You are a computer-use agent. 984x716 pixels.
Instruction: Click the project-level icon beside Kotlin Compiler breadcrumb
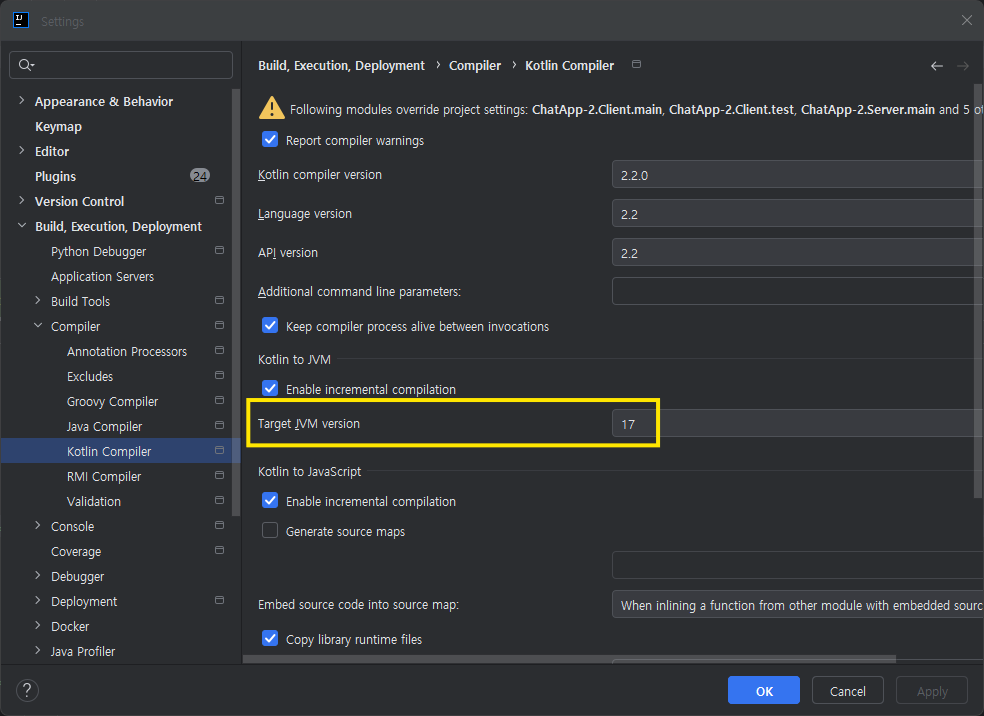636,64
